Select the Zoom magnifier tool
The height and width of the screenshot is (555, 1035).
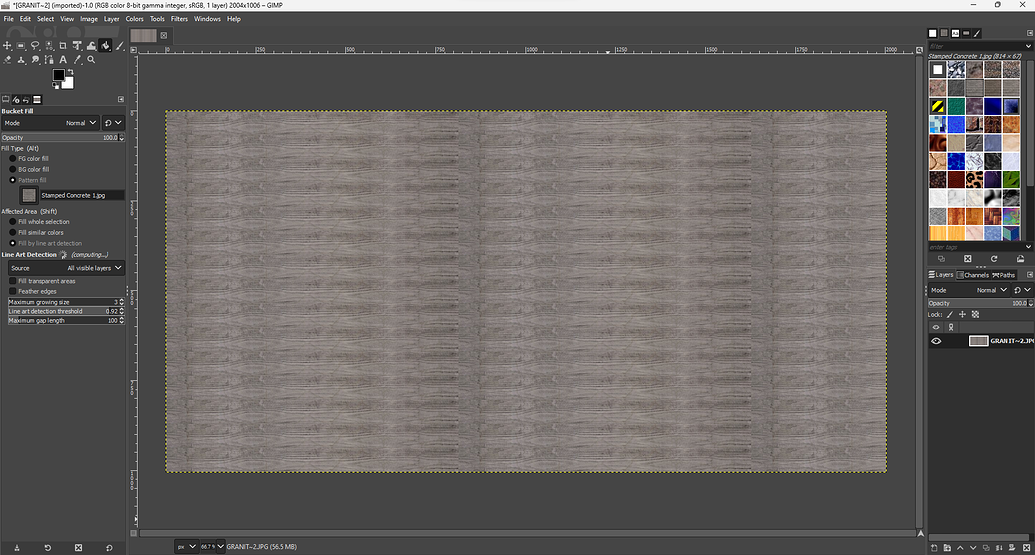click(x=91, y=59)
